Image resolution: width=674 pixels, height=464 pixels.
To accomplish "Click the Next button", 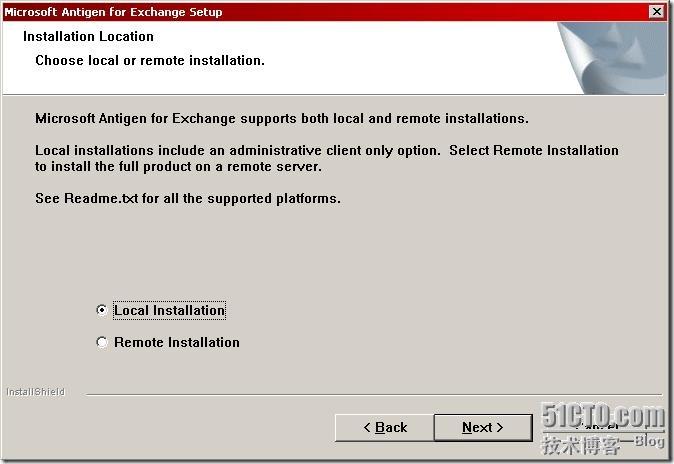I will pyautogui.click(x=483, y=427).
